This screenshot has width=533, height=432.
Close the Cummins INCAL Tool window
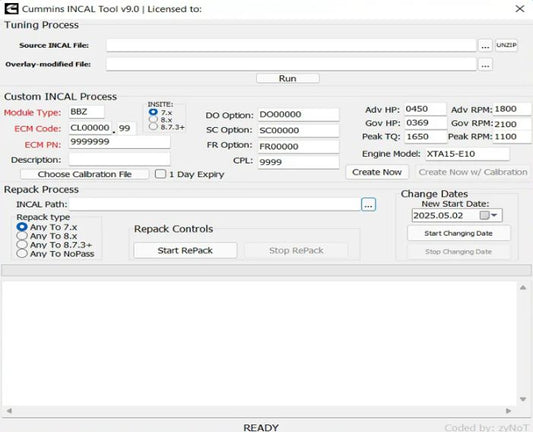point(520,9)
